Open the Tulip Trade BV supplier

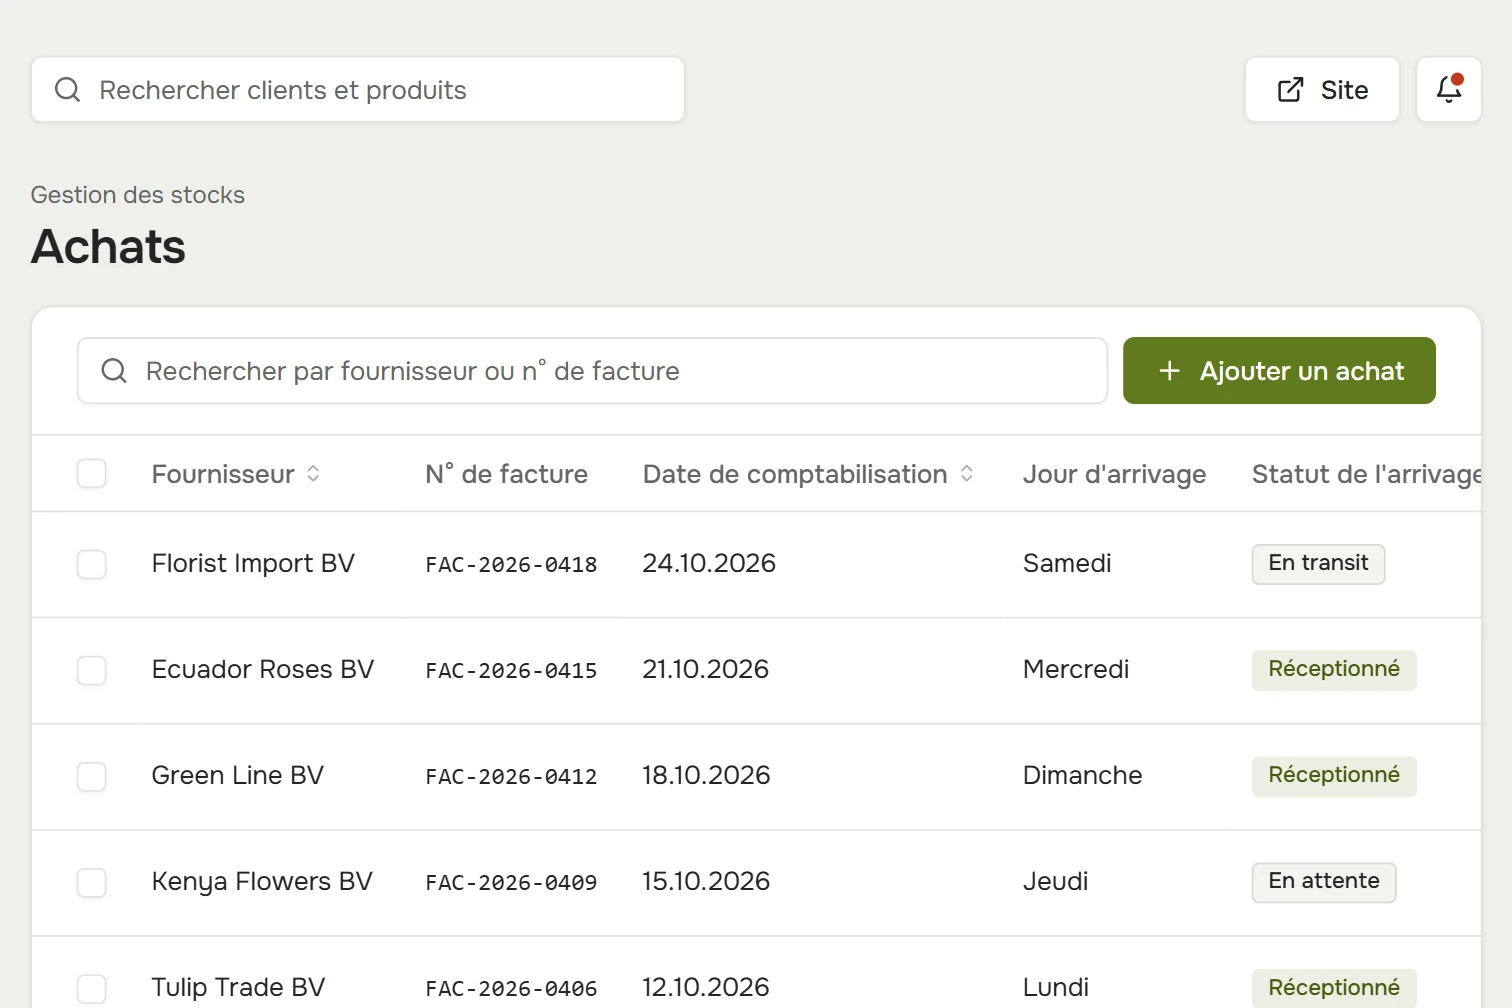click(239, 988)
